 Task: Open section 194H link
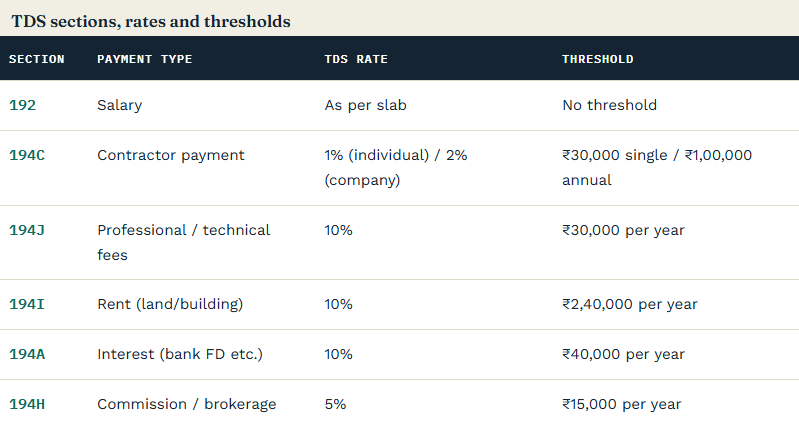27,404
